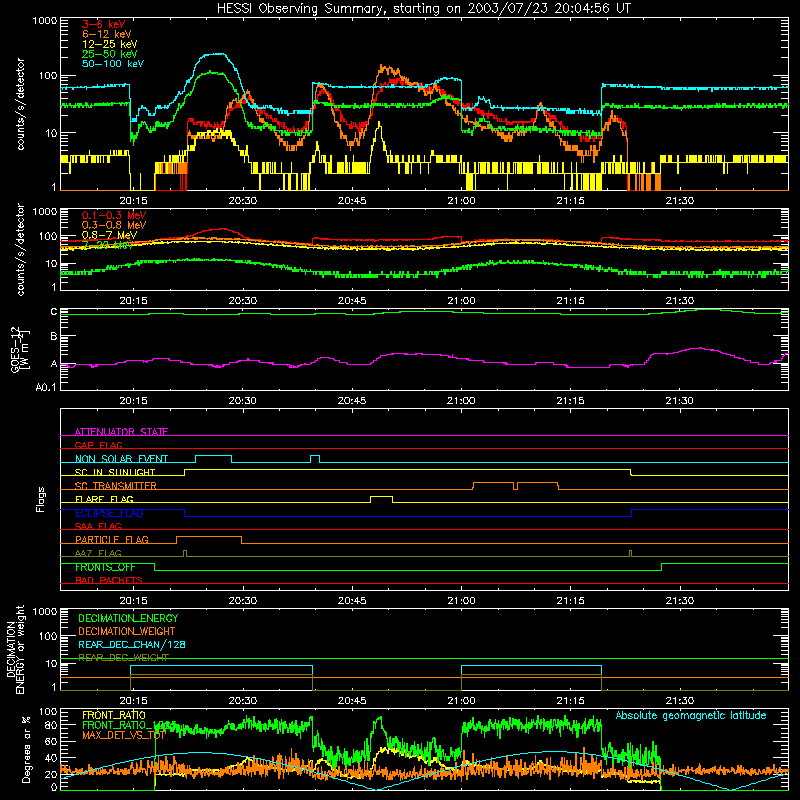Click the BAD_PACKETS flag label
The height and width of the screenshot is (800, 800).
(109, 580)
